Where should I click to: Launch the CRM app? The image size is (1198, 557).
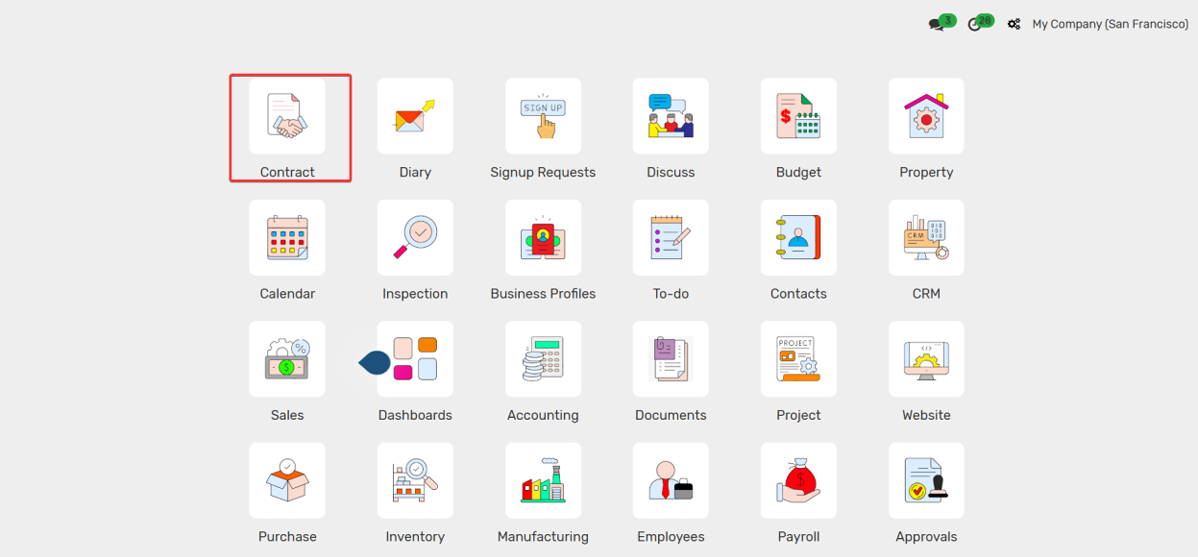point(926,238)
